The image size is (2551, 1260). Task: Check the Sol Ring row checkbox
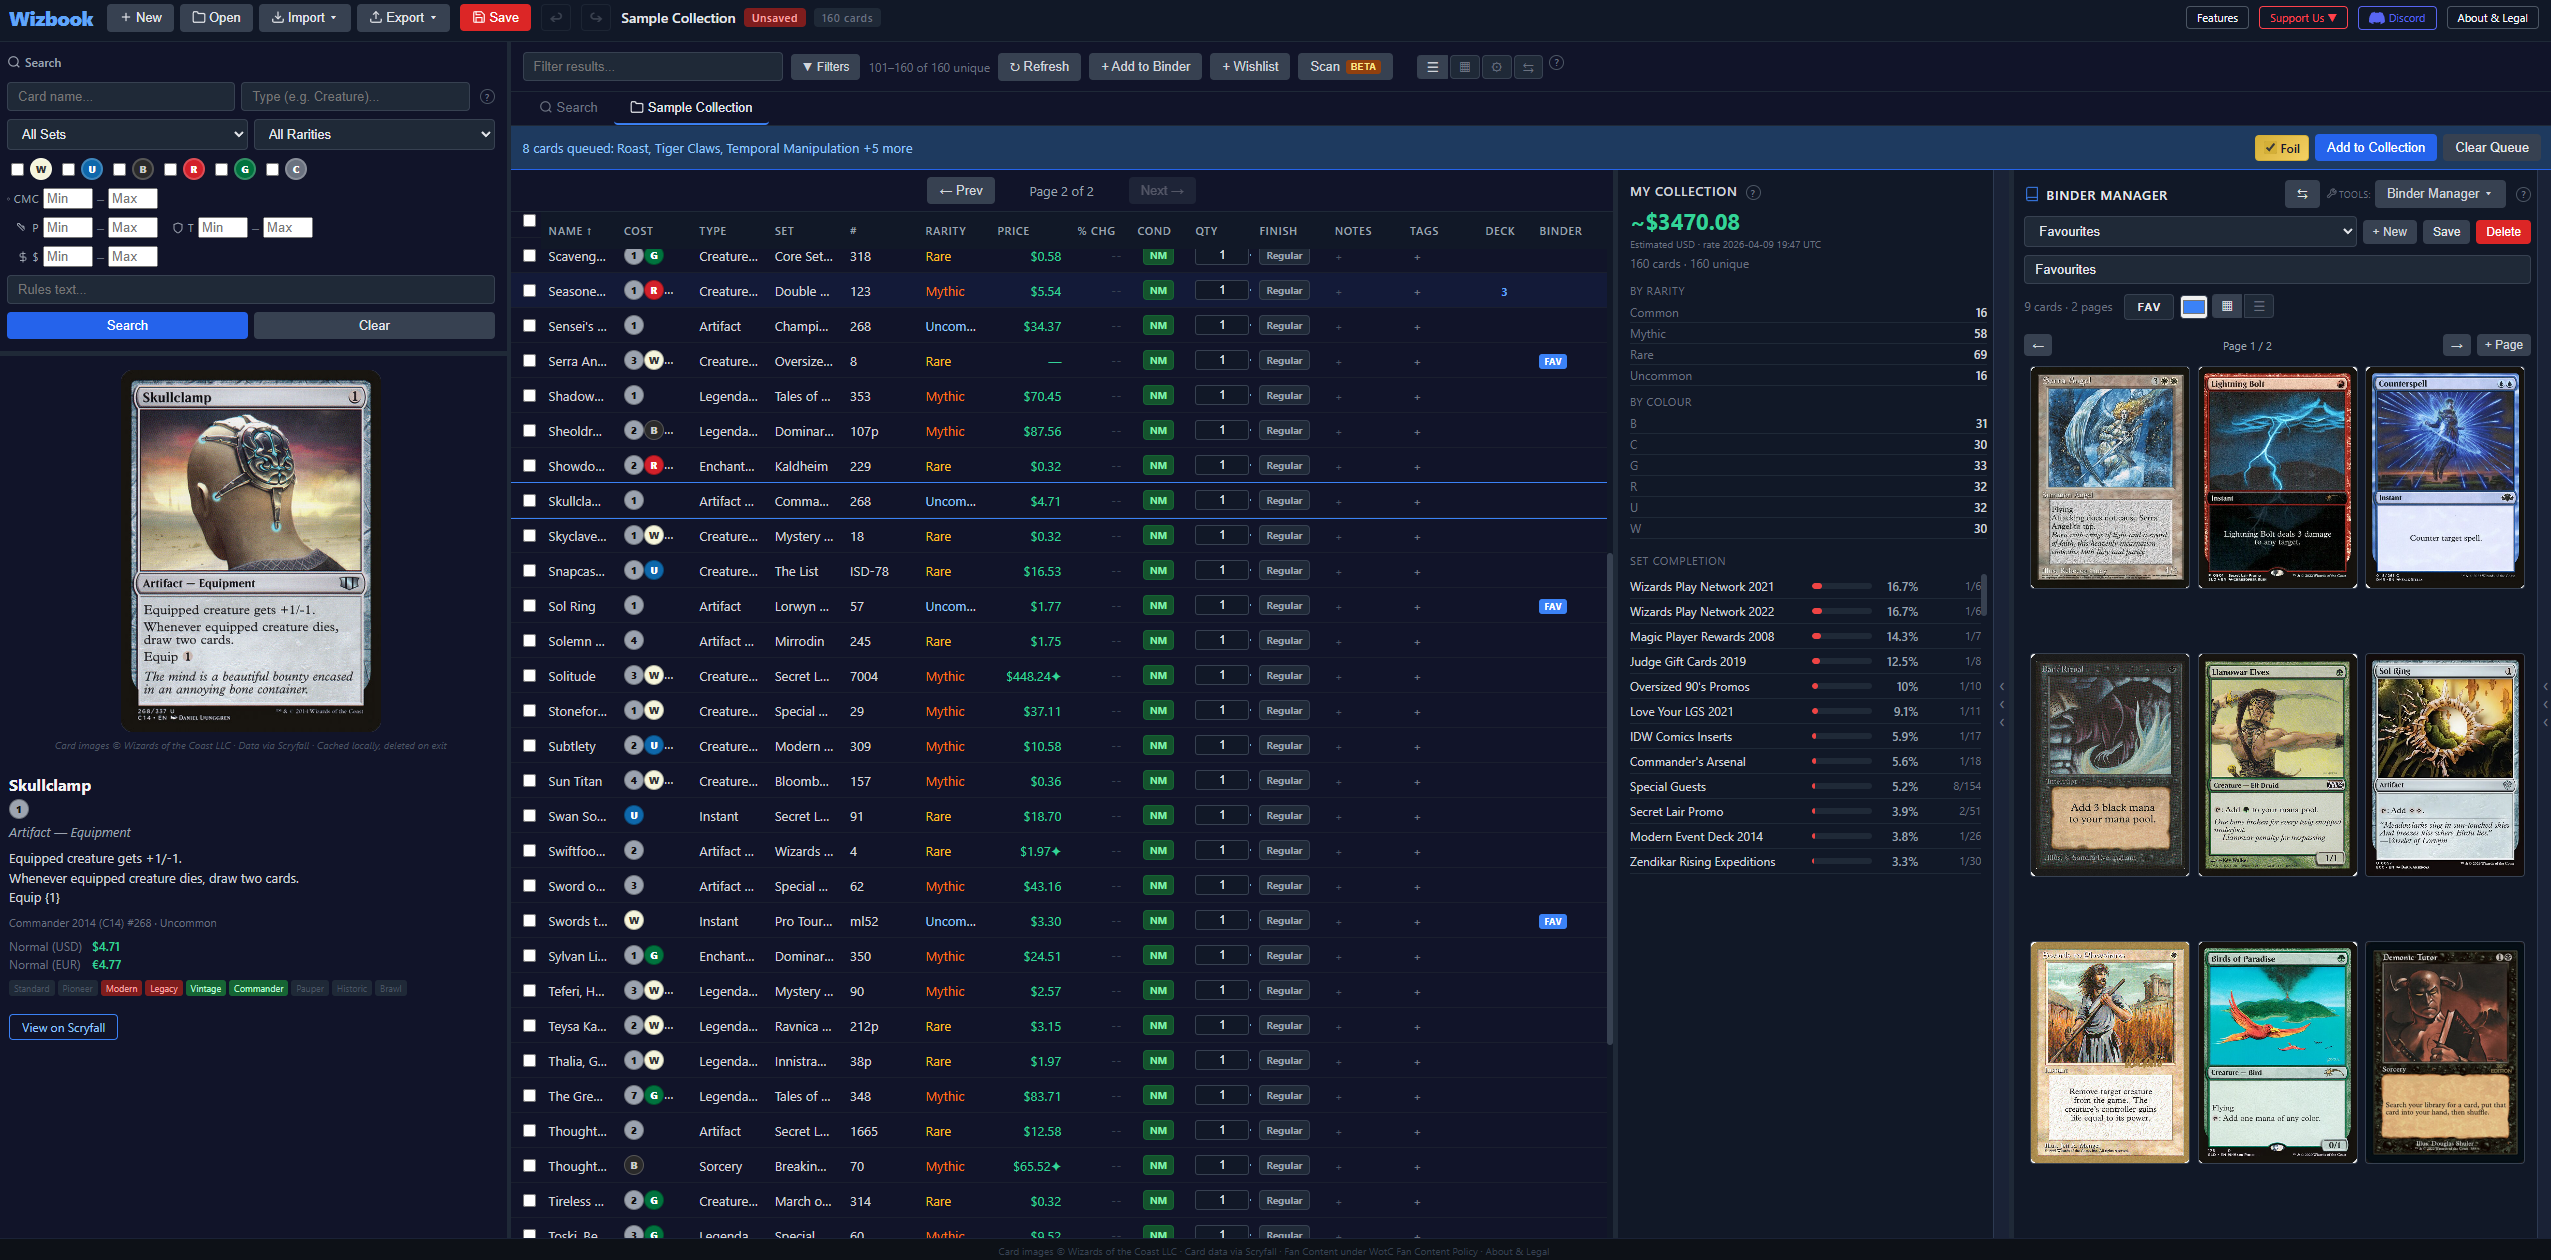530,605
